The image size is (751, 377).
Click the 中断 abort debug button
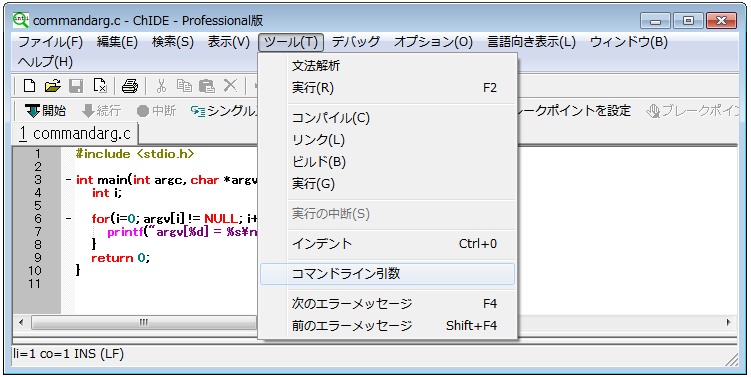point(156,111)
